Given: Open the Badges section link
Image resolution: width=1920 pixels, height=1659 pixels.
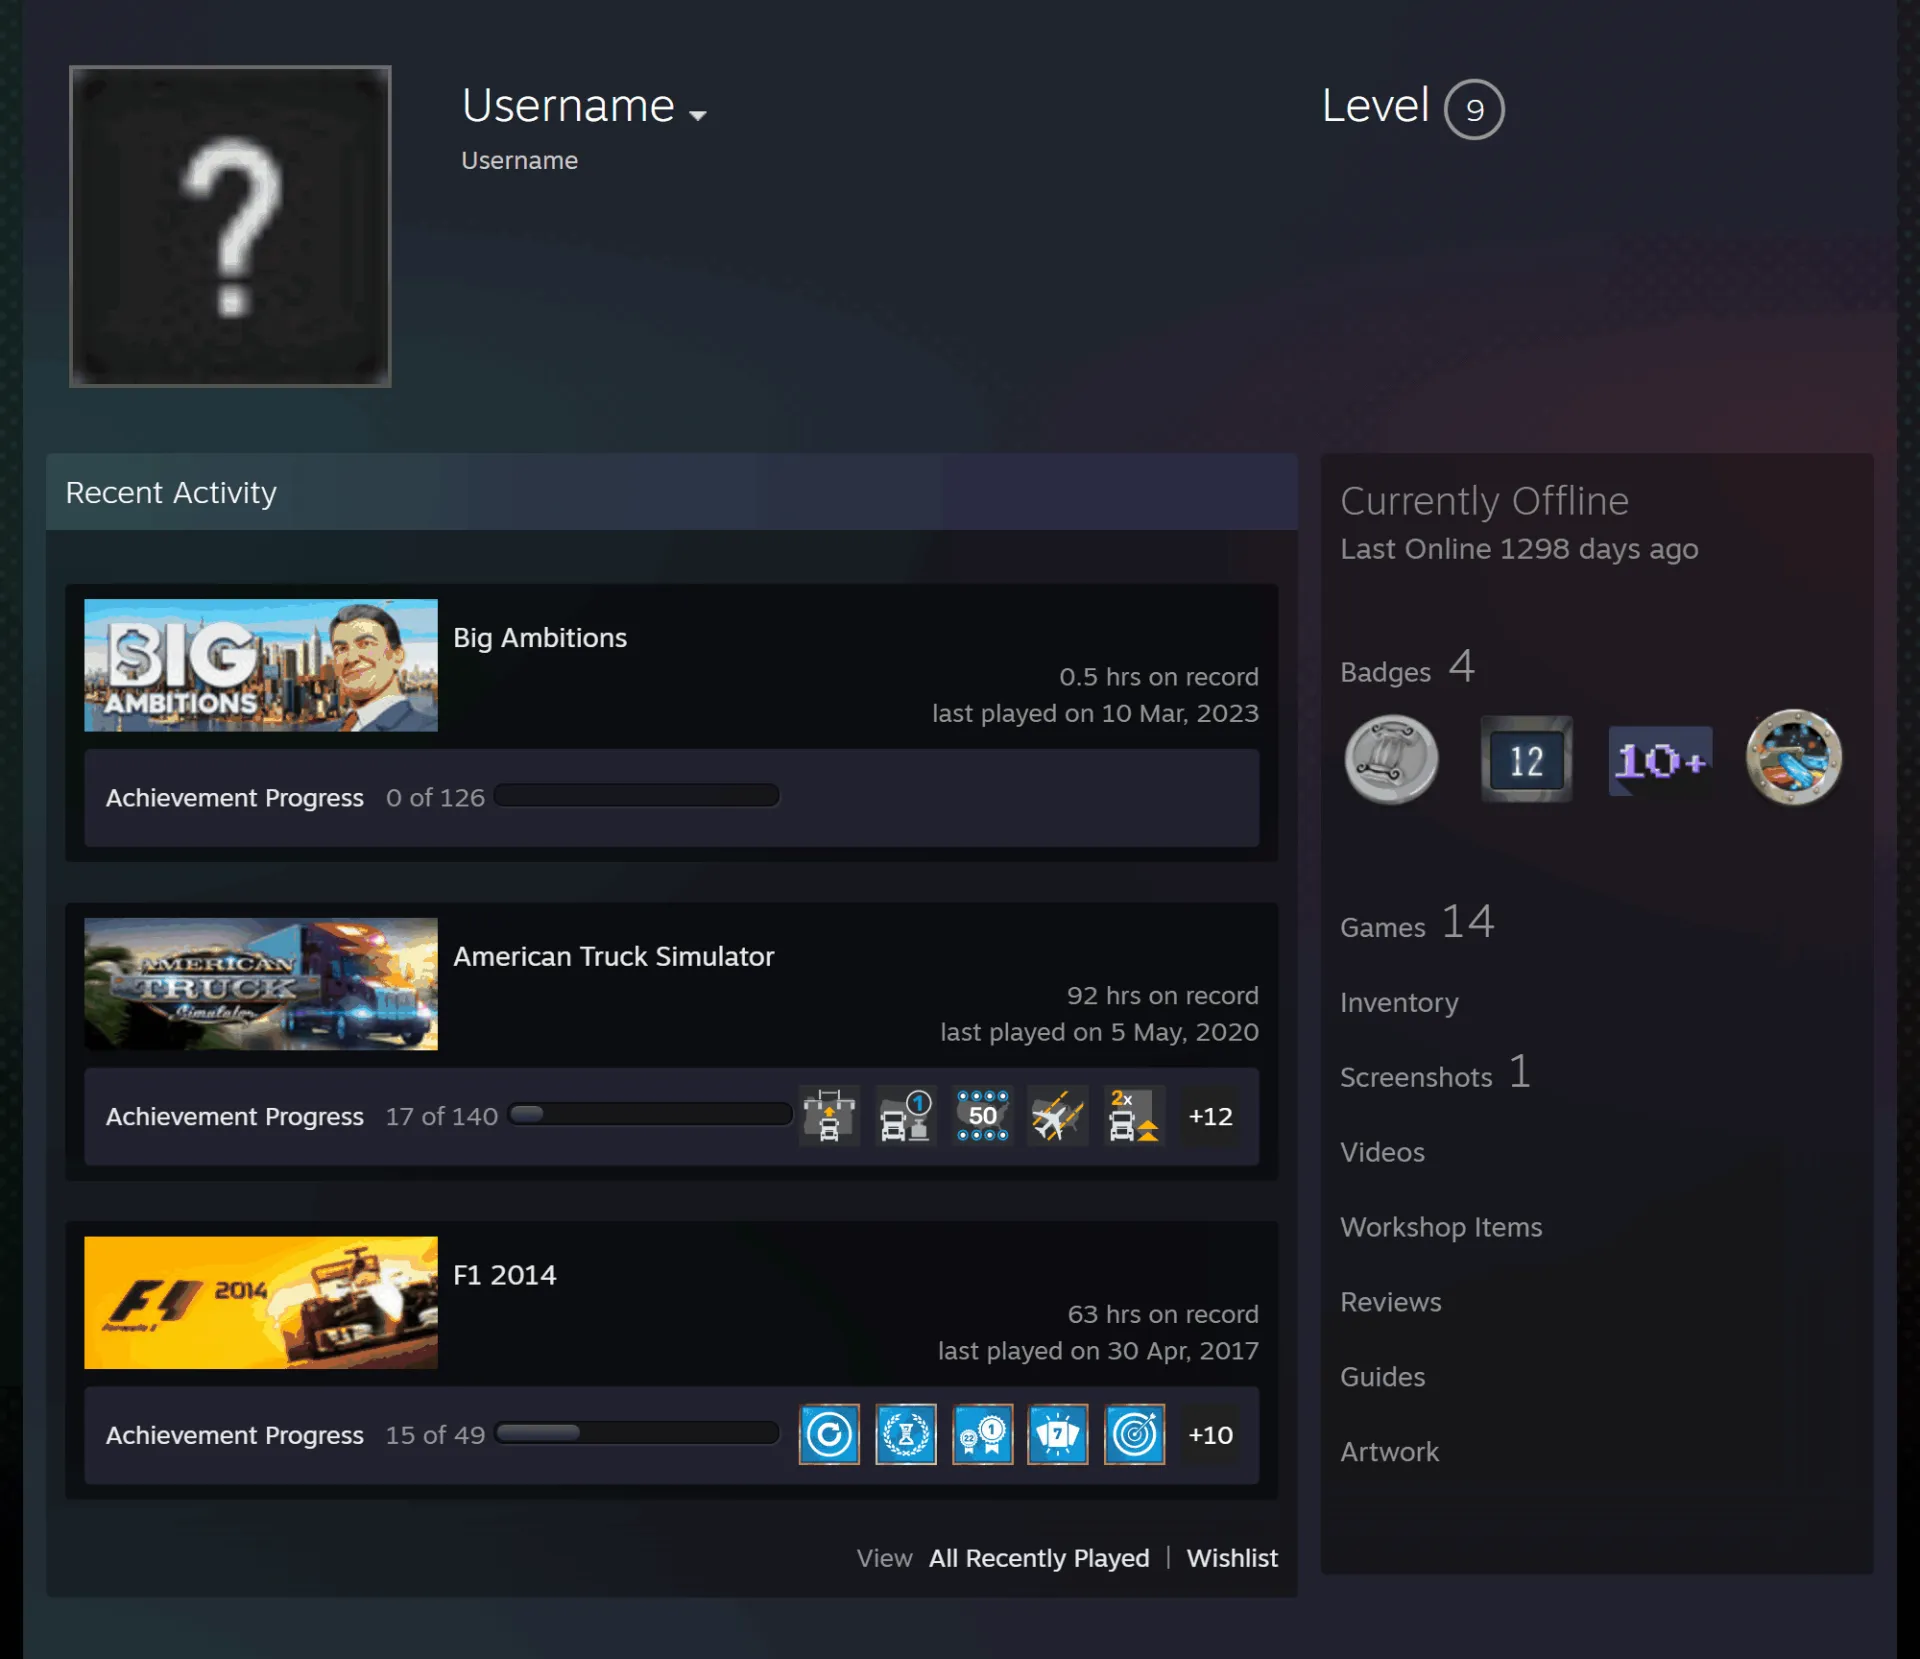Looking at the screenshot, I should pyautogui.click(x=1407, y=668).
